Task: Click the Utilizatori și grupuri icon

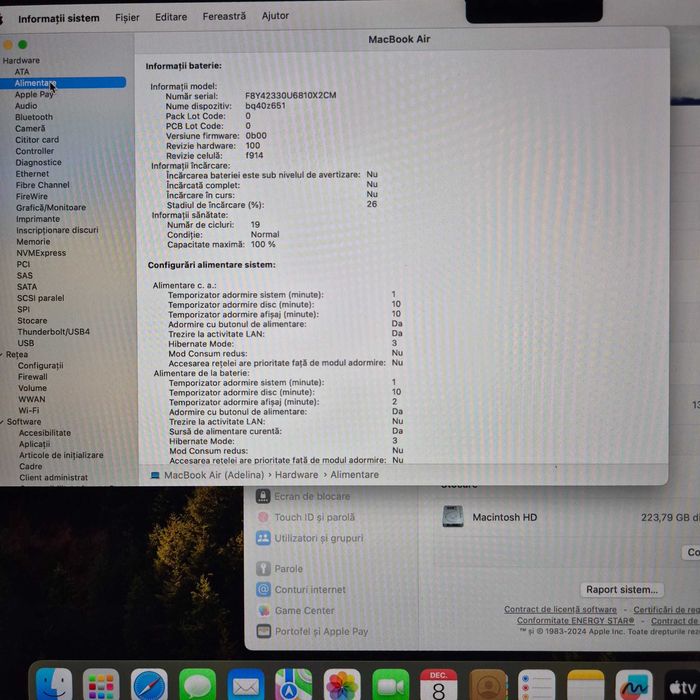Action: pyautogui.click(x=263, y=538)
